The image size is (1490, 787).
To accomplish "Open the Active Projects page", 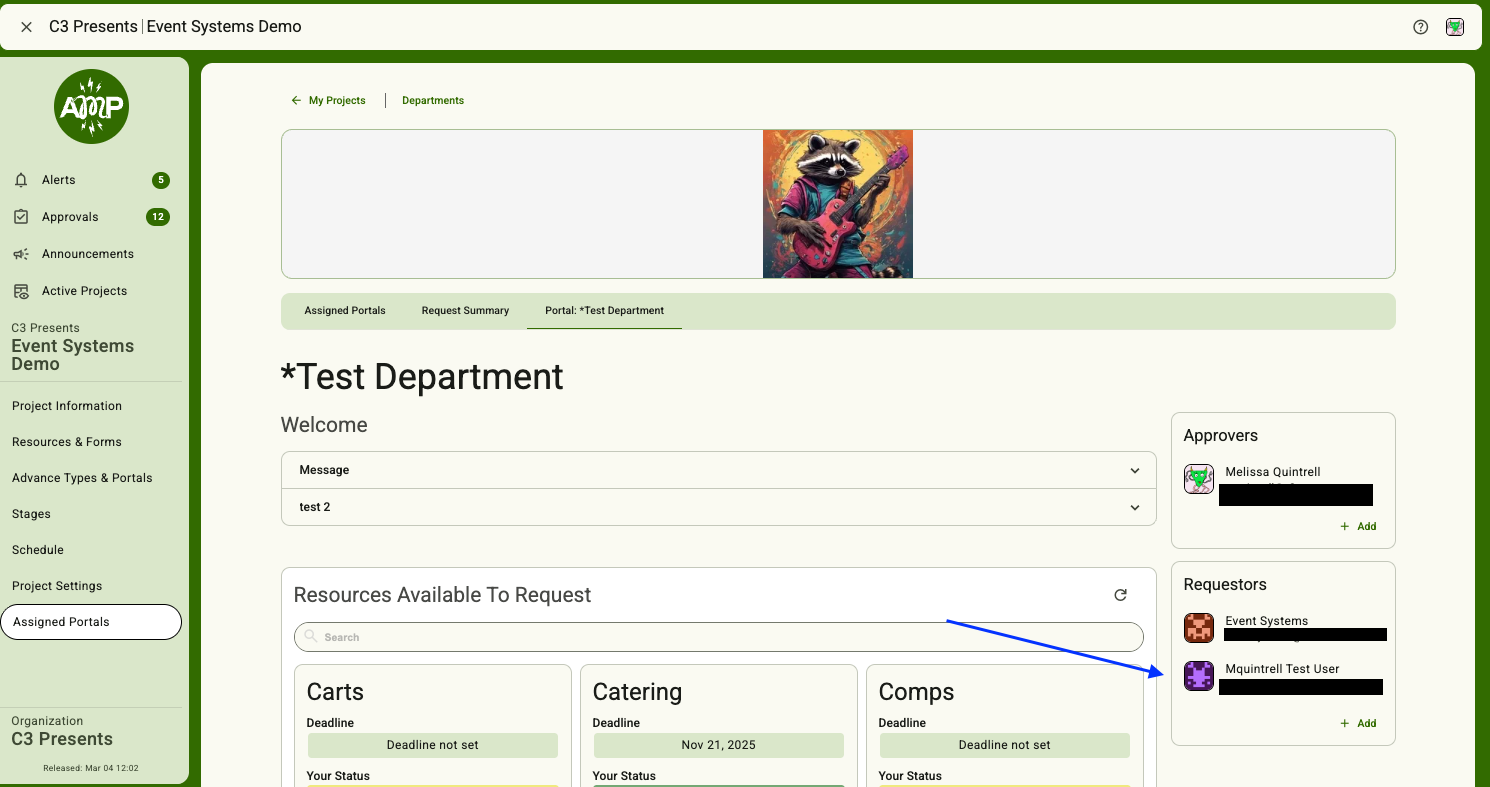I will (x=84, y=291).
